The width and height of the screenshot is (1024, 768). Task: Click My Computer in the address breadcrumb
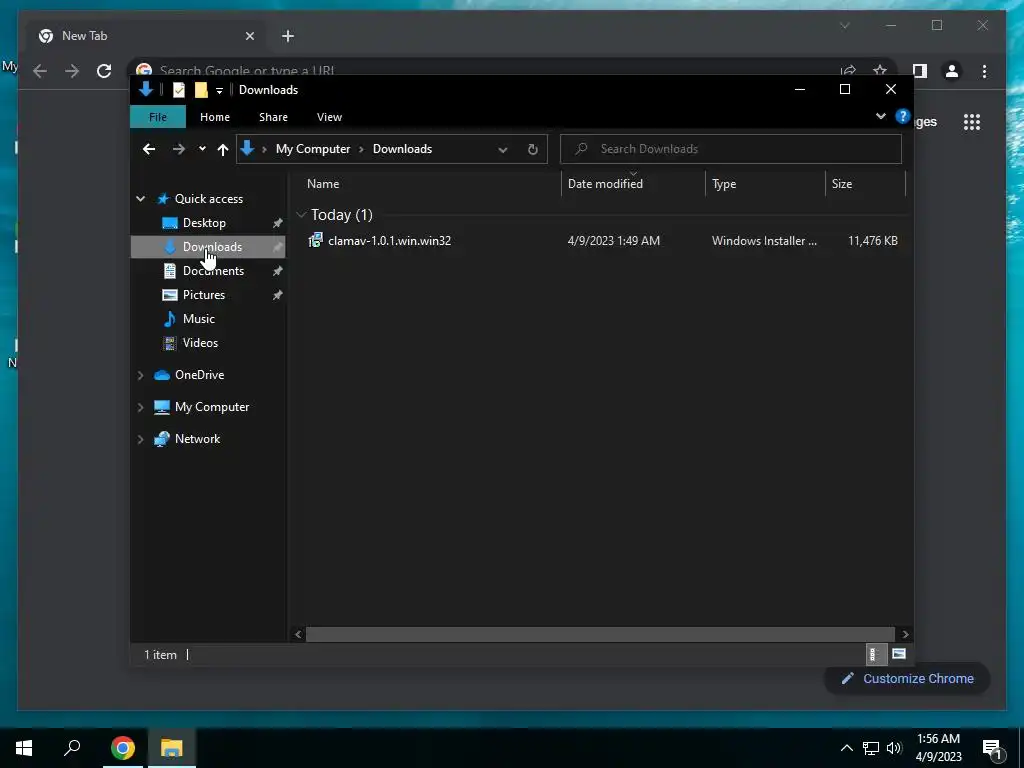(x=313, y=149)
